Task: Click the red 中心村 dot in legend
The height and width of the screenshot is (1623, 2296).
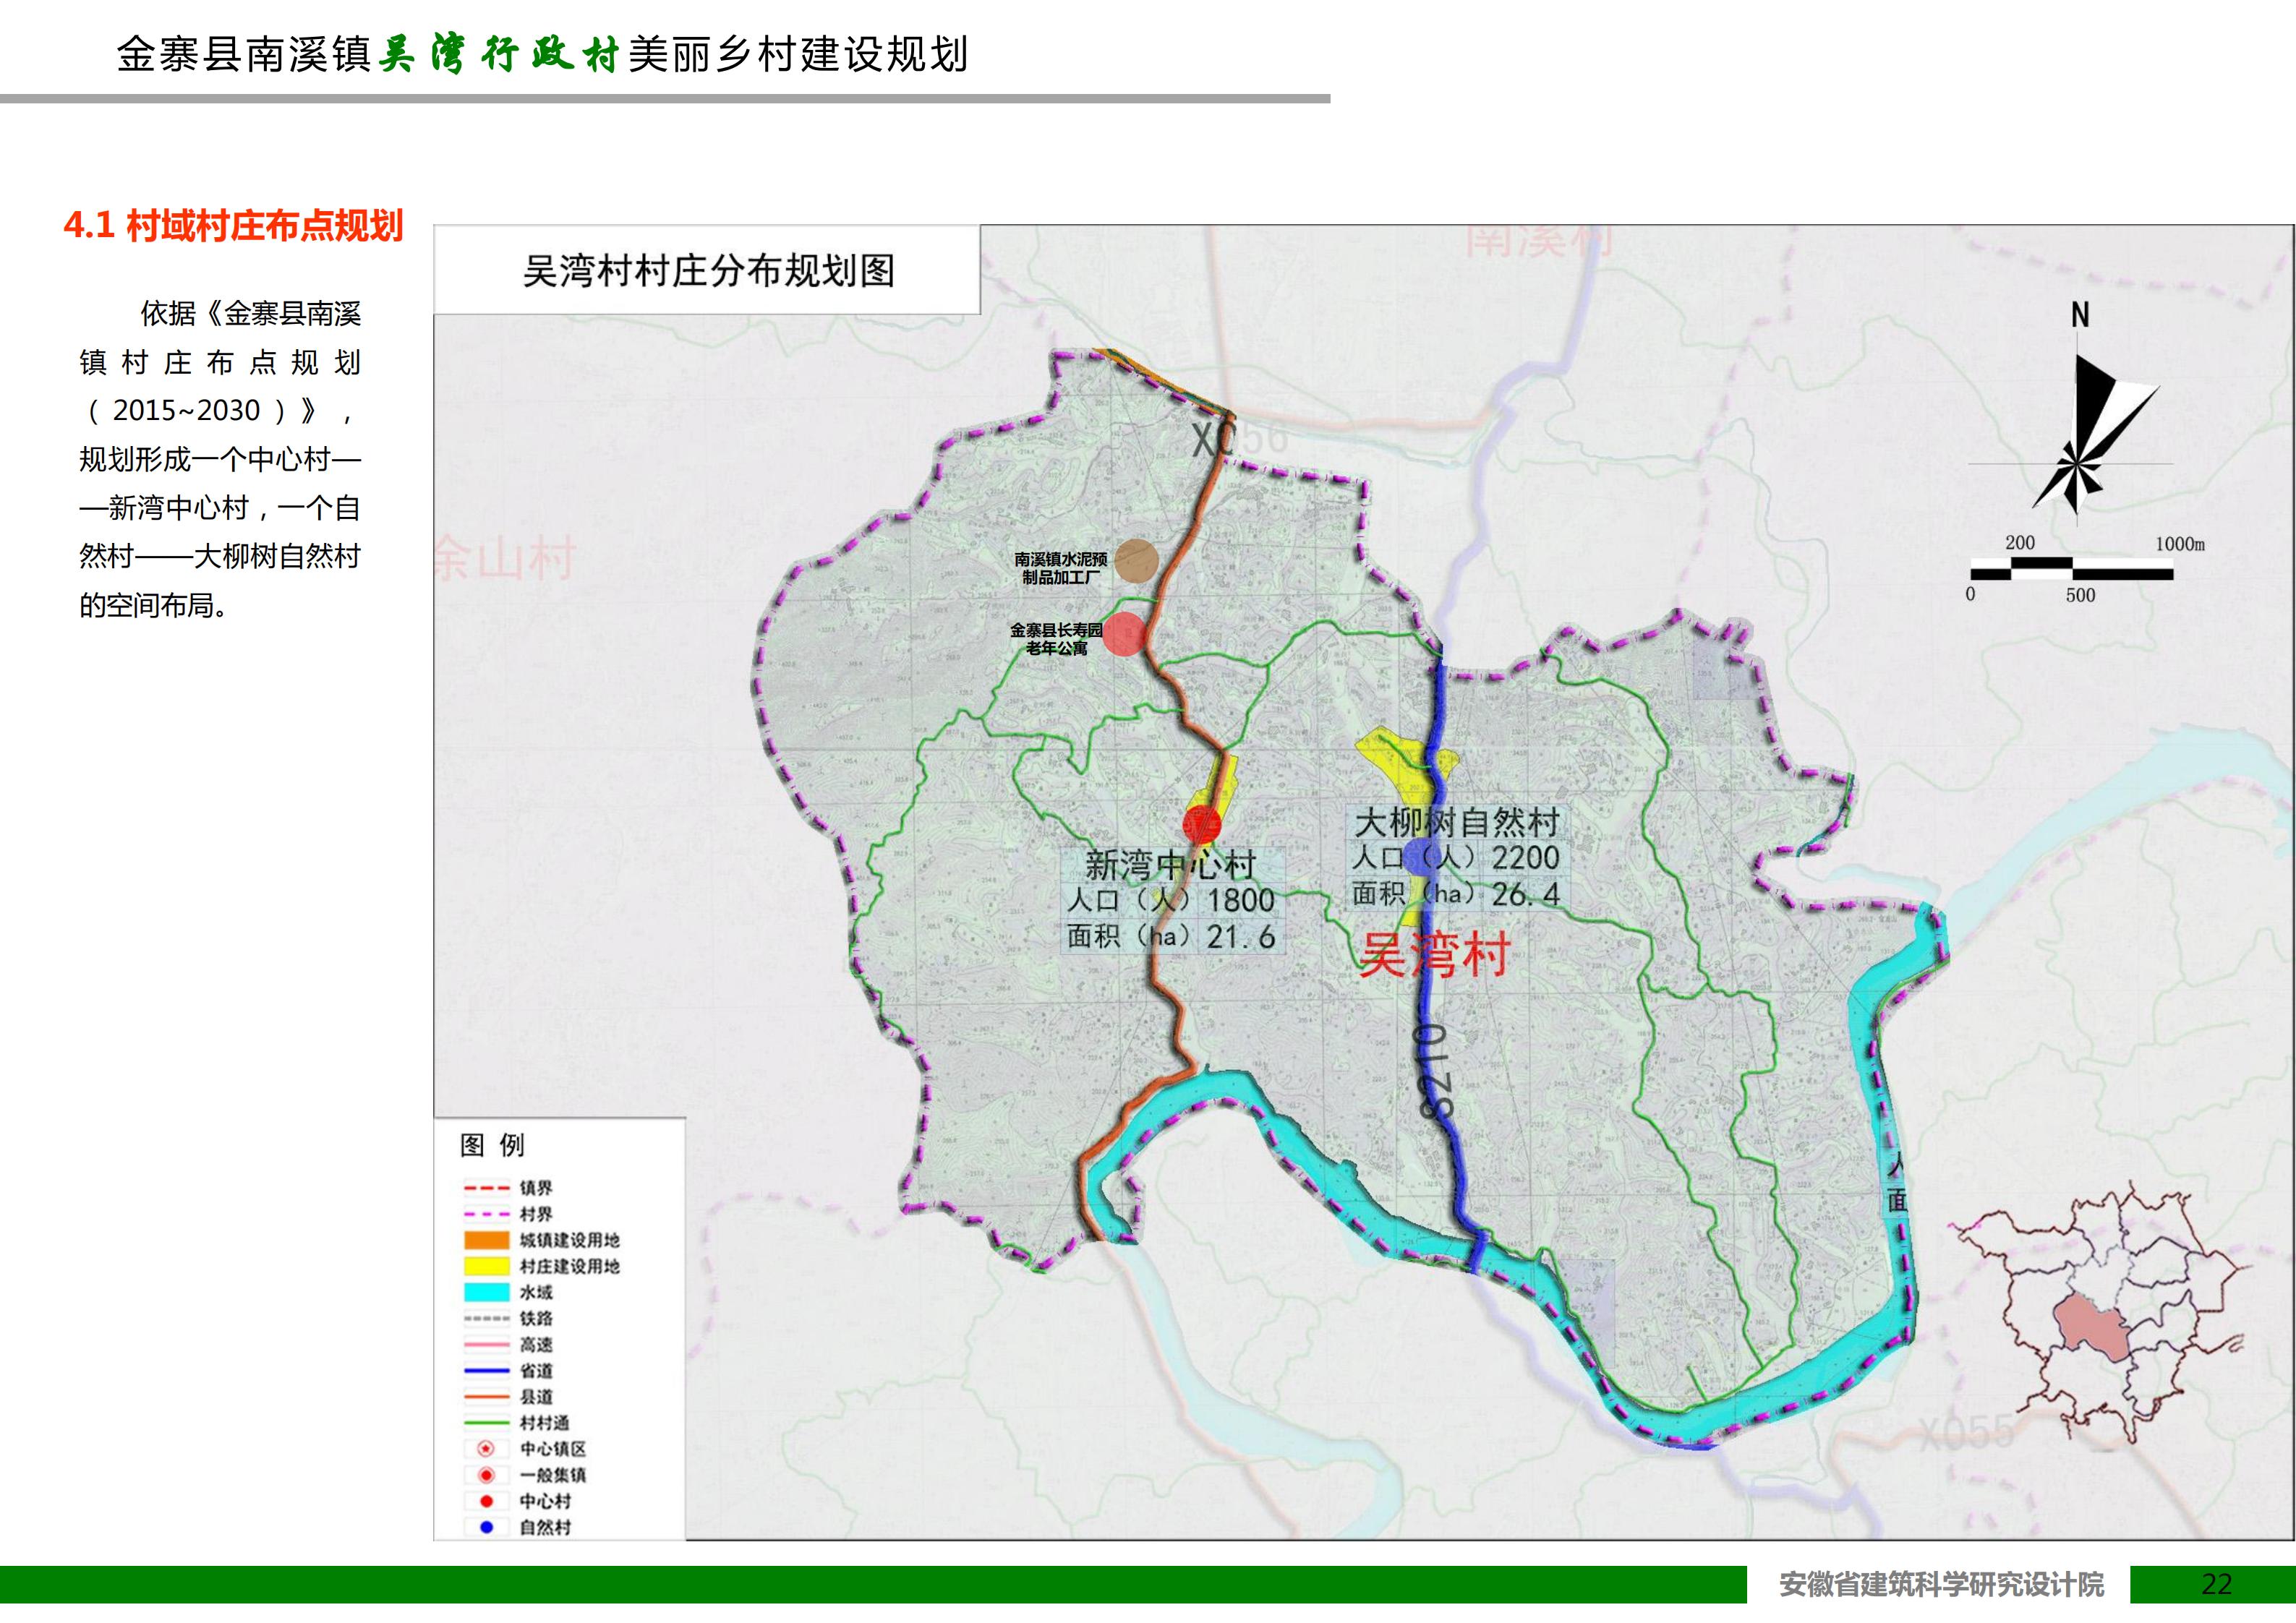Action: click(x=486, y=1500)
